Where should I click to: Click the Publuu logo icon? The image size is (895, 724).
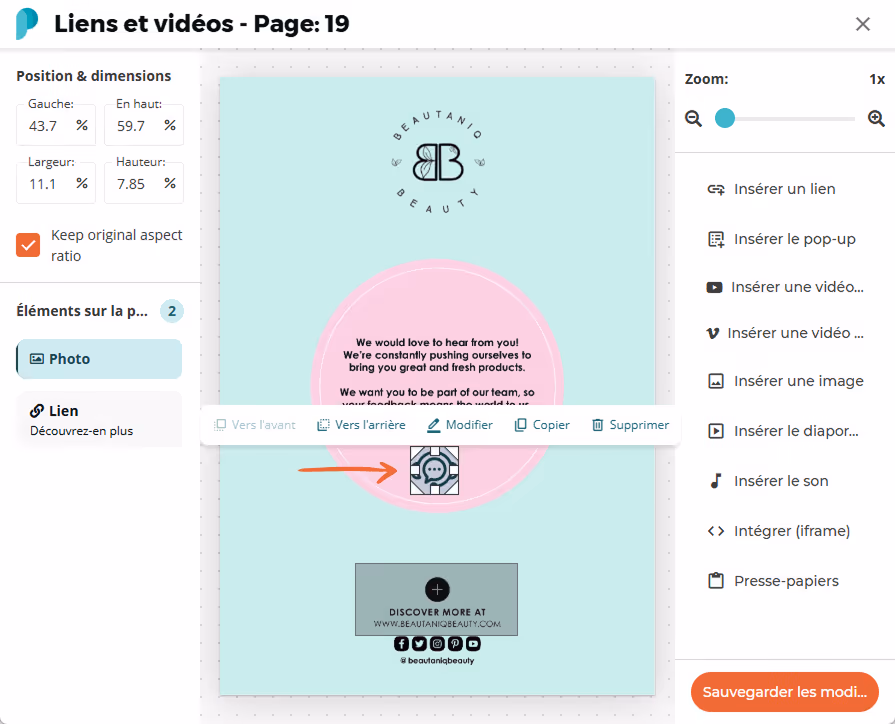click(x=27, y=23)
